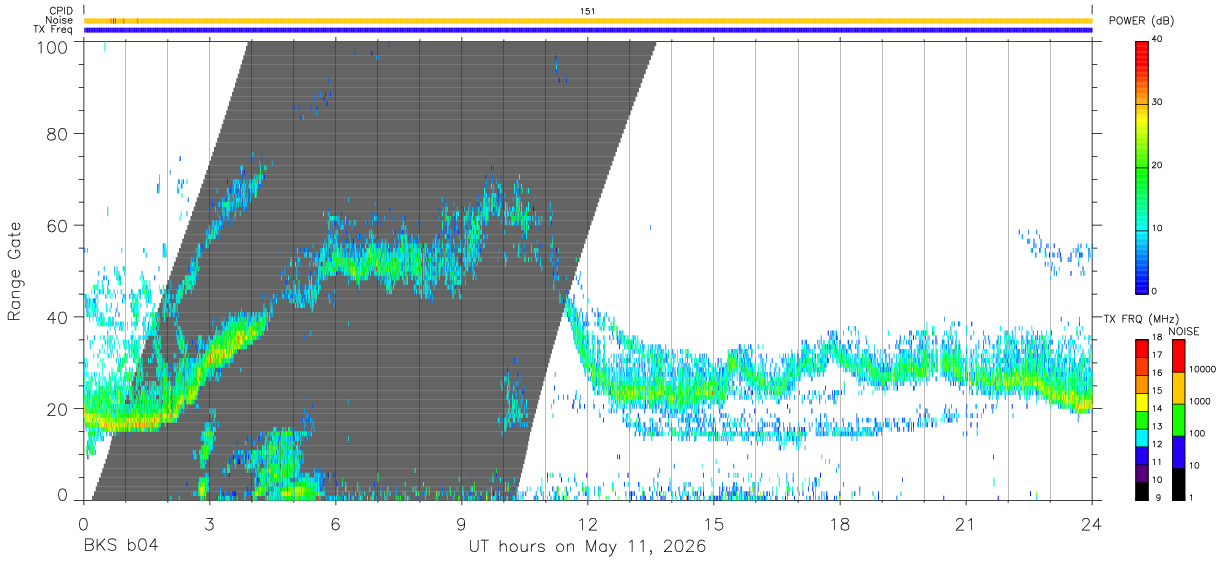The height and width of the screenshot is (567, 1228).
Task: Click the 16 label on TX frequency scale
Action: tap(1159, 373)
